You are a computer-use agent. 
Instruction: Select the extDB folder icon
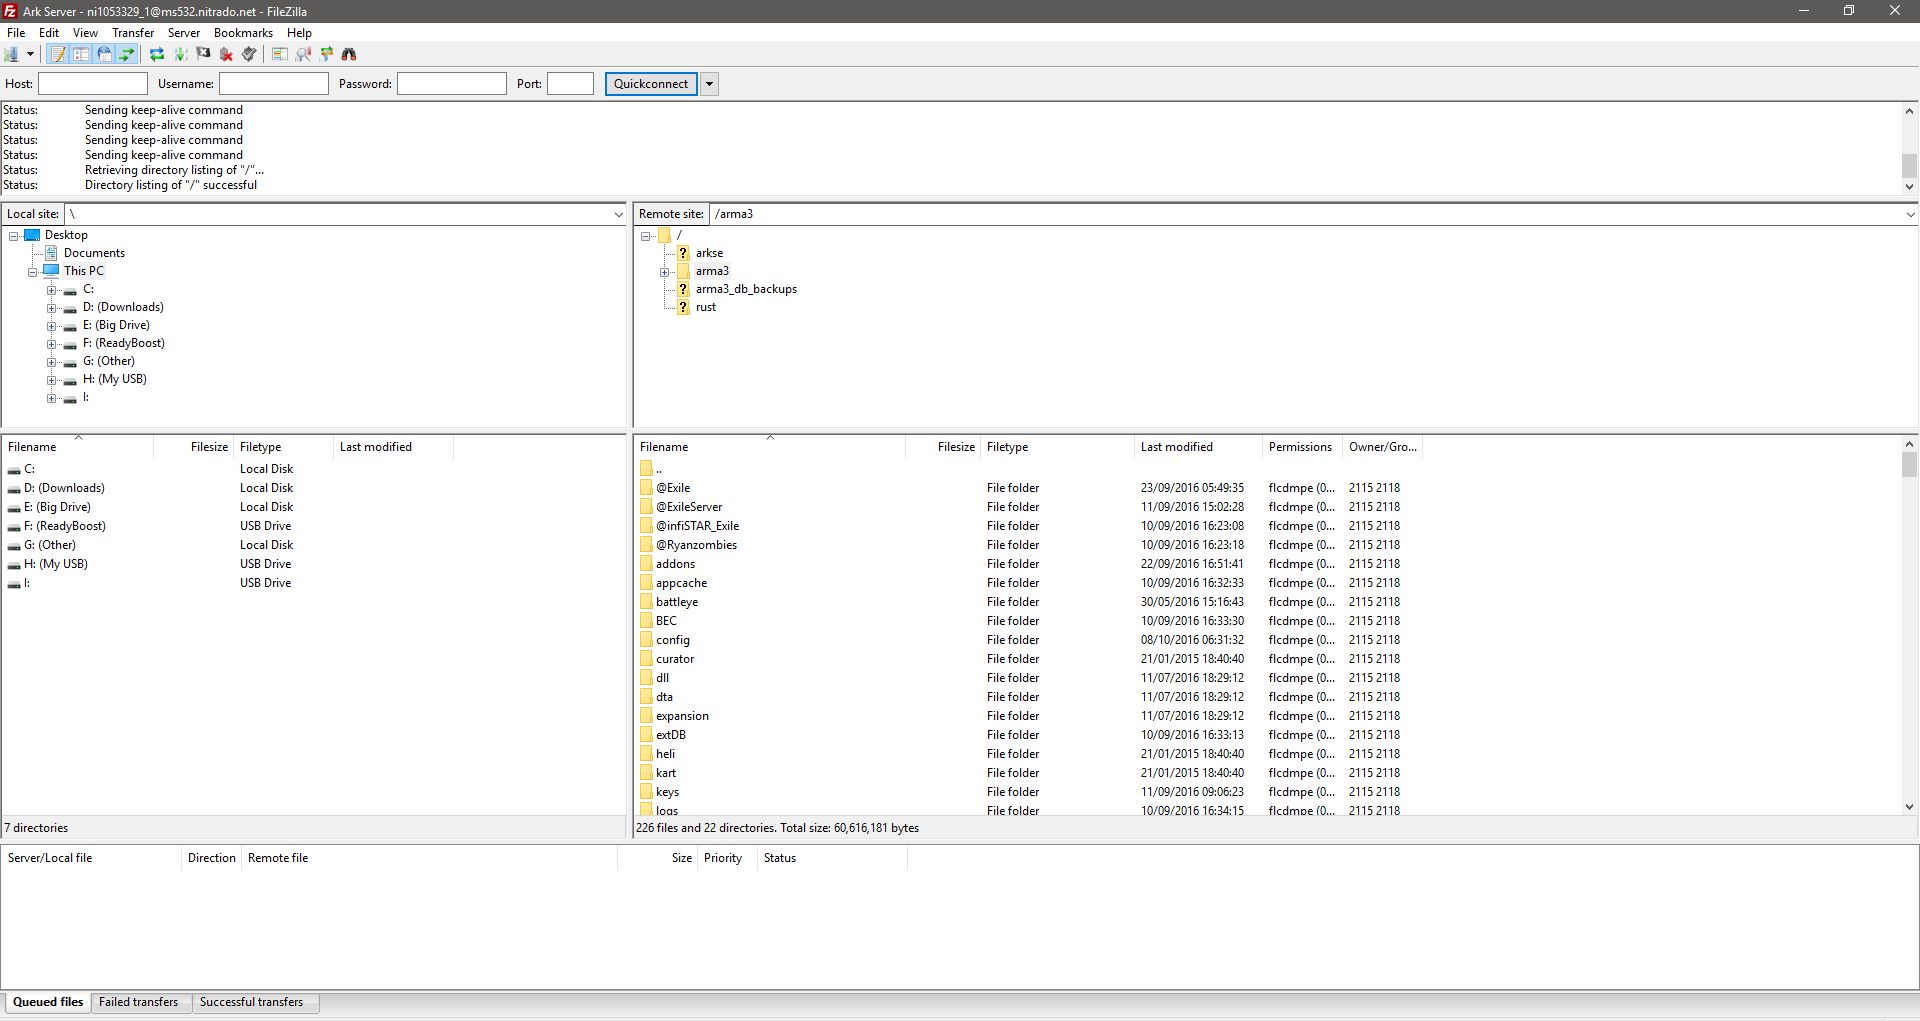click(646, 735)
